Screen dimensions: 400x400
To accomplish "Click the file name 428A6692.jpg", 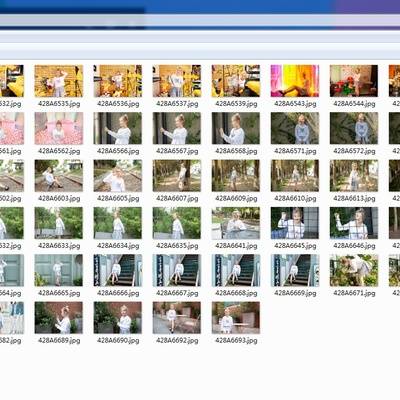I will click(177, 340).
